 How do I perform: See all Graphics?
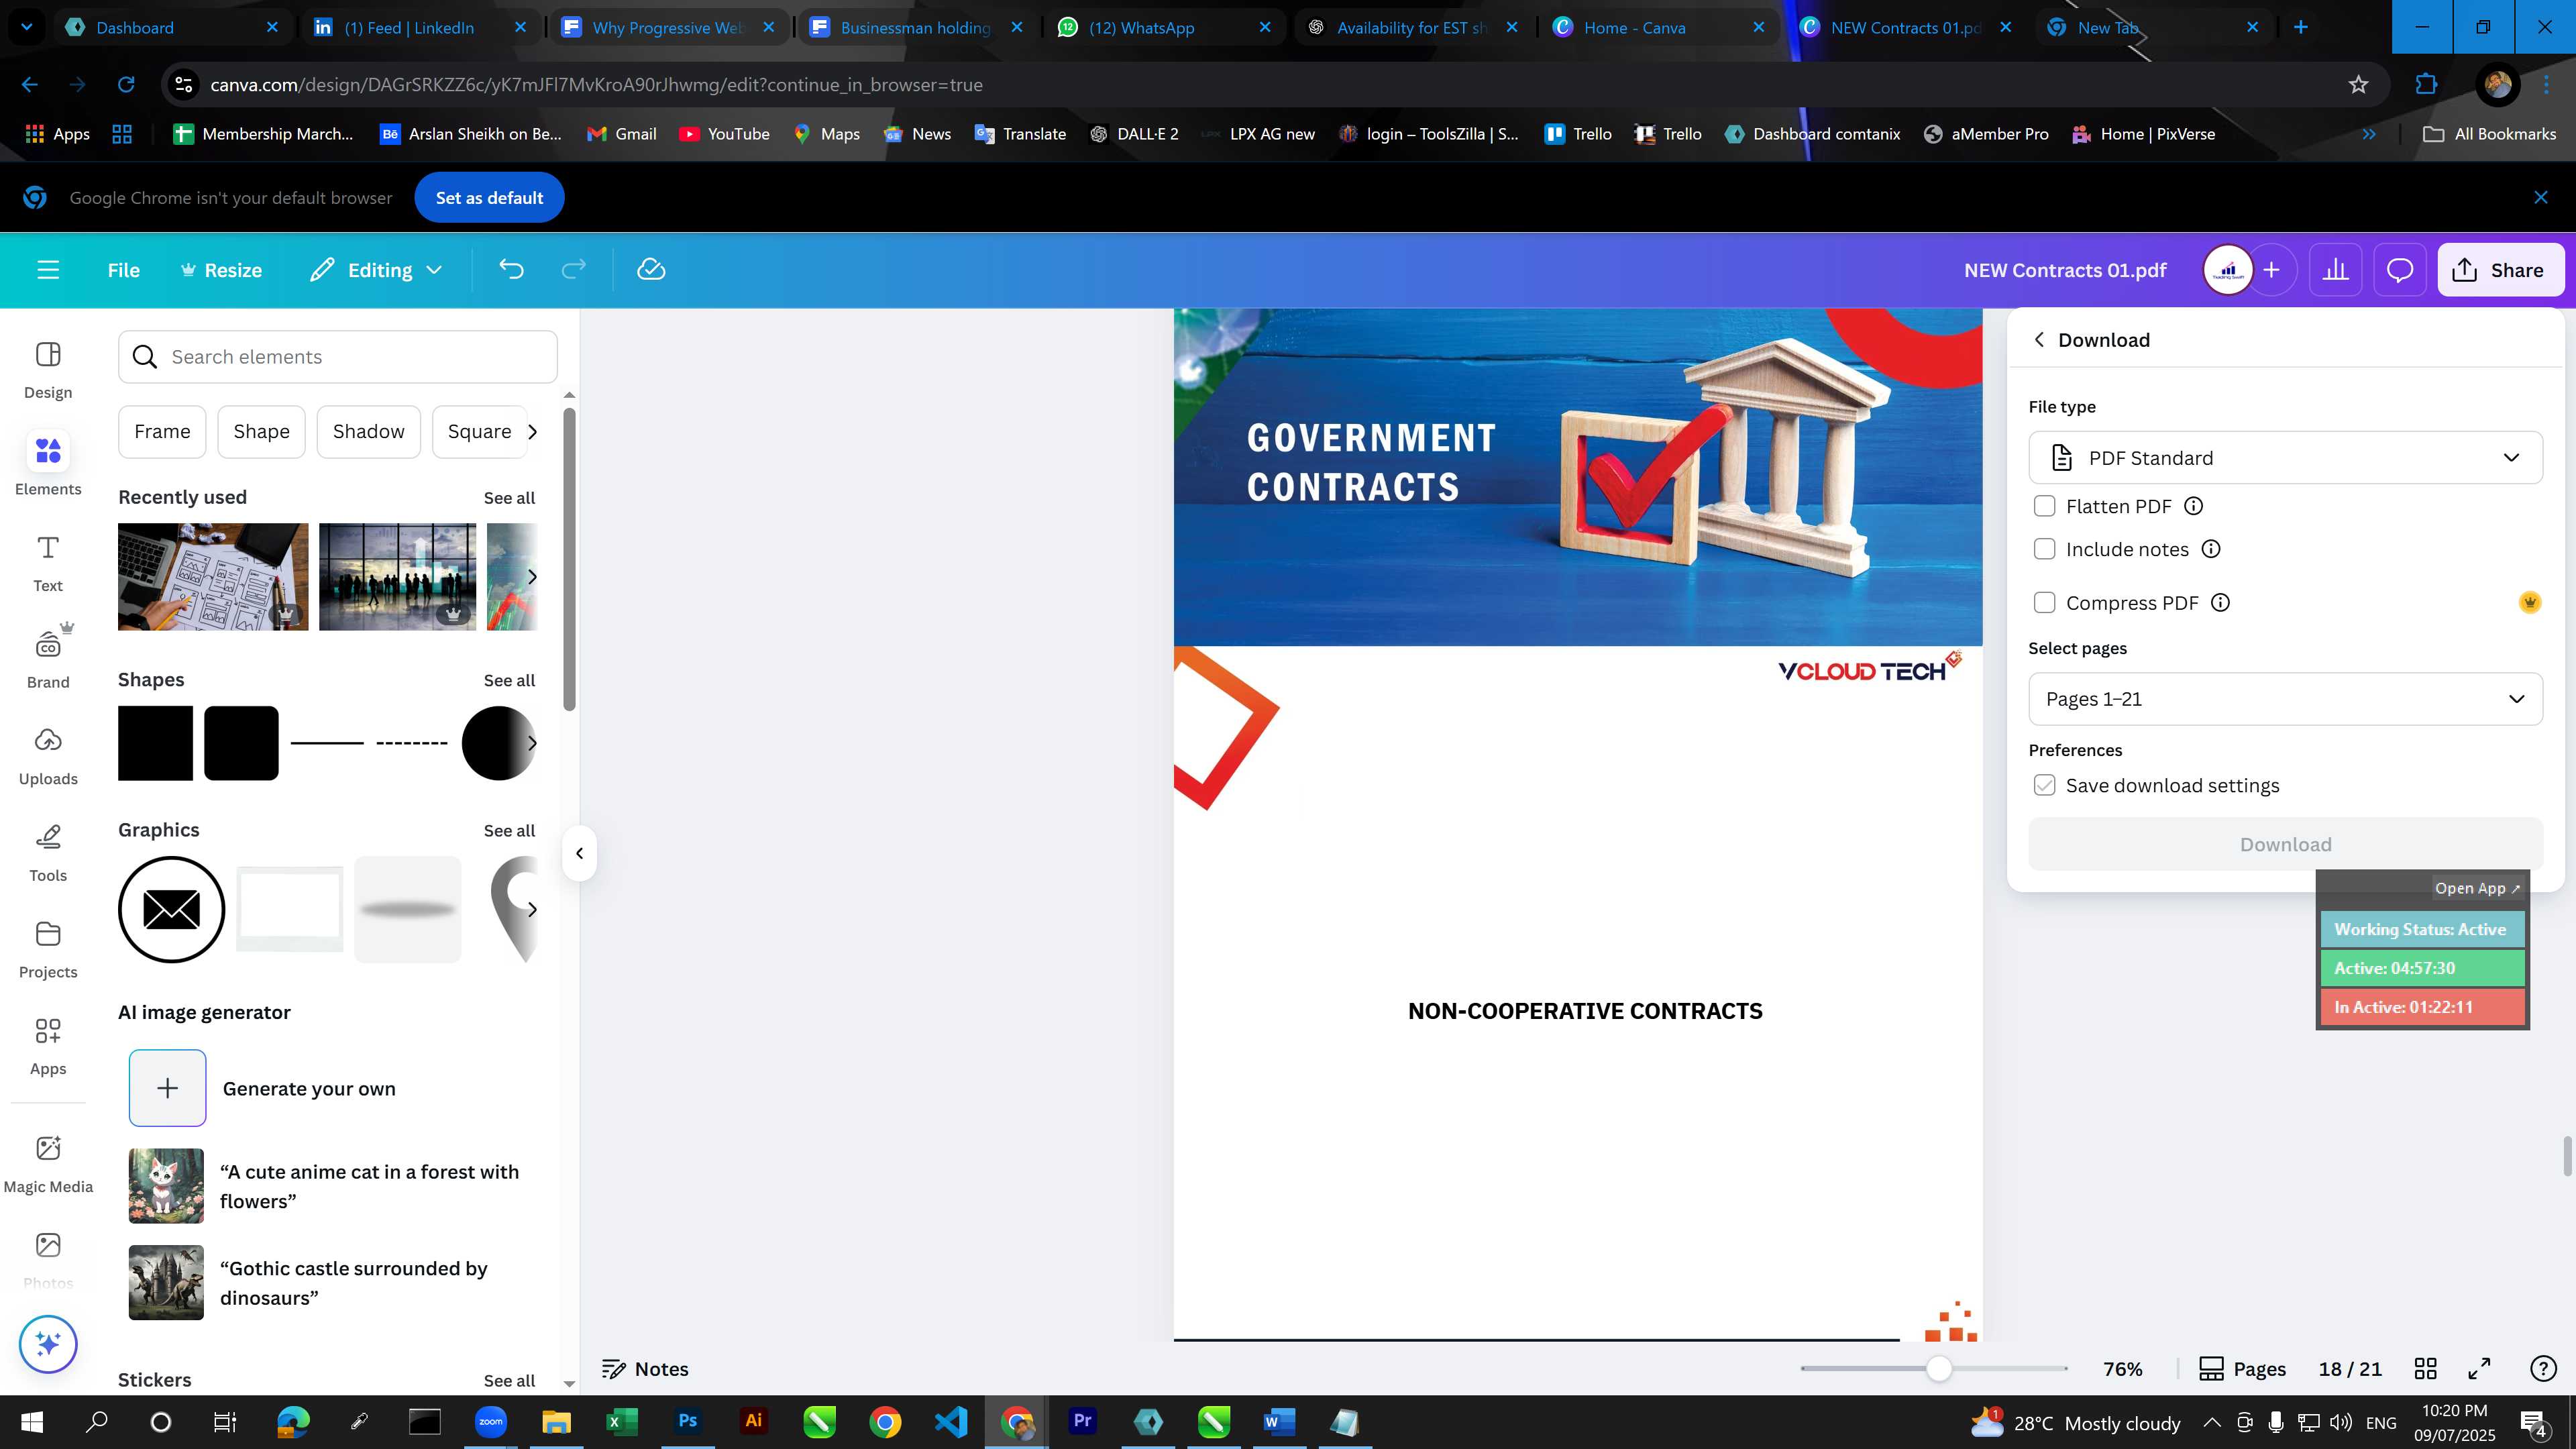[x=509, y=831]
